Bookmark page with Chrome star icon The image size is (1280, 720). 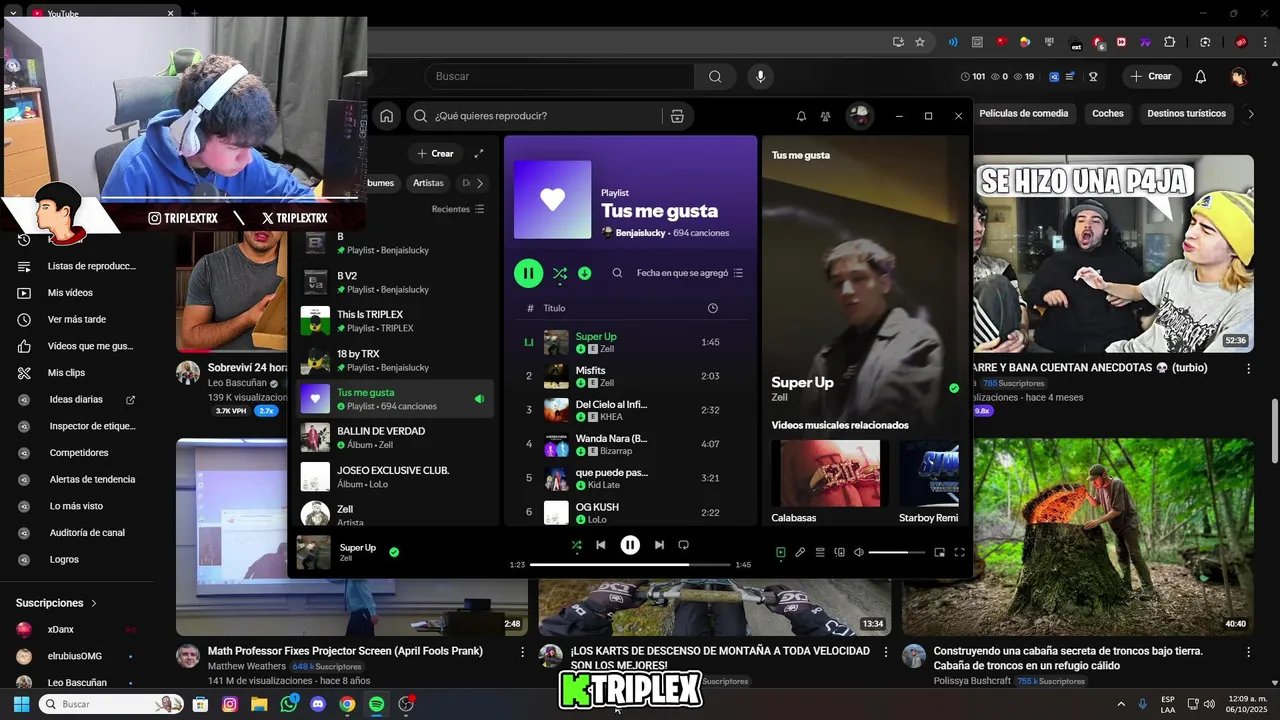(x=920, y=42)
